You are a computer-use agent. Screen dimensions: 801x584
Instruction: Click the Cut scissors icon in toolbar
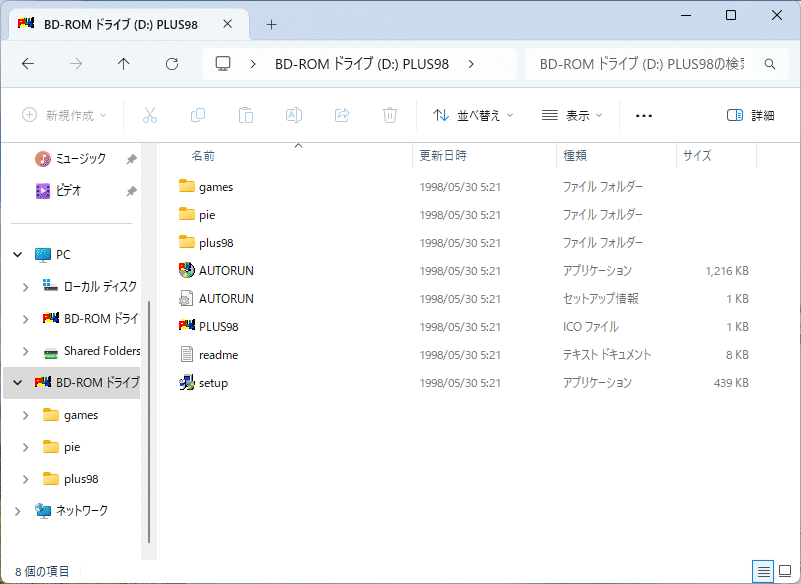click(150, 115)
